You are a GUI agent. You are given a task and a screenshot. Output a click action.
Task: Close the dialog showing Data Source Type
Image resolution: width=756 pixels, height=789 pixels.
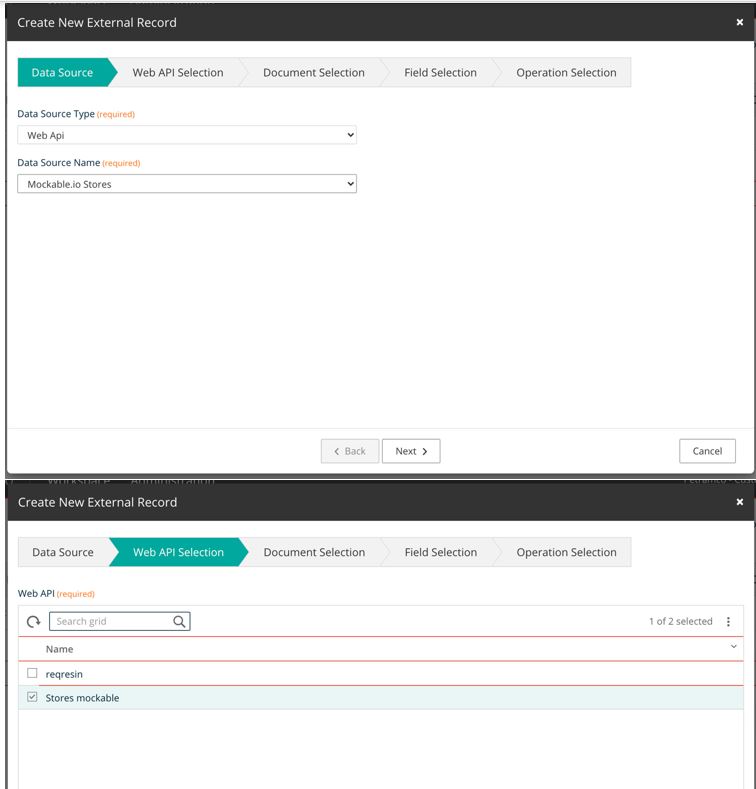tap(739, 22)
